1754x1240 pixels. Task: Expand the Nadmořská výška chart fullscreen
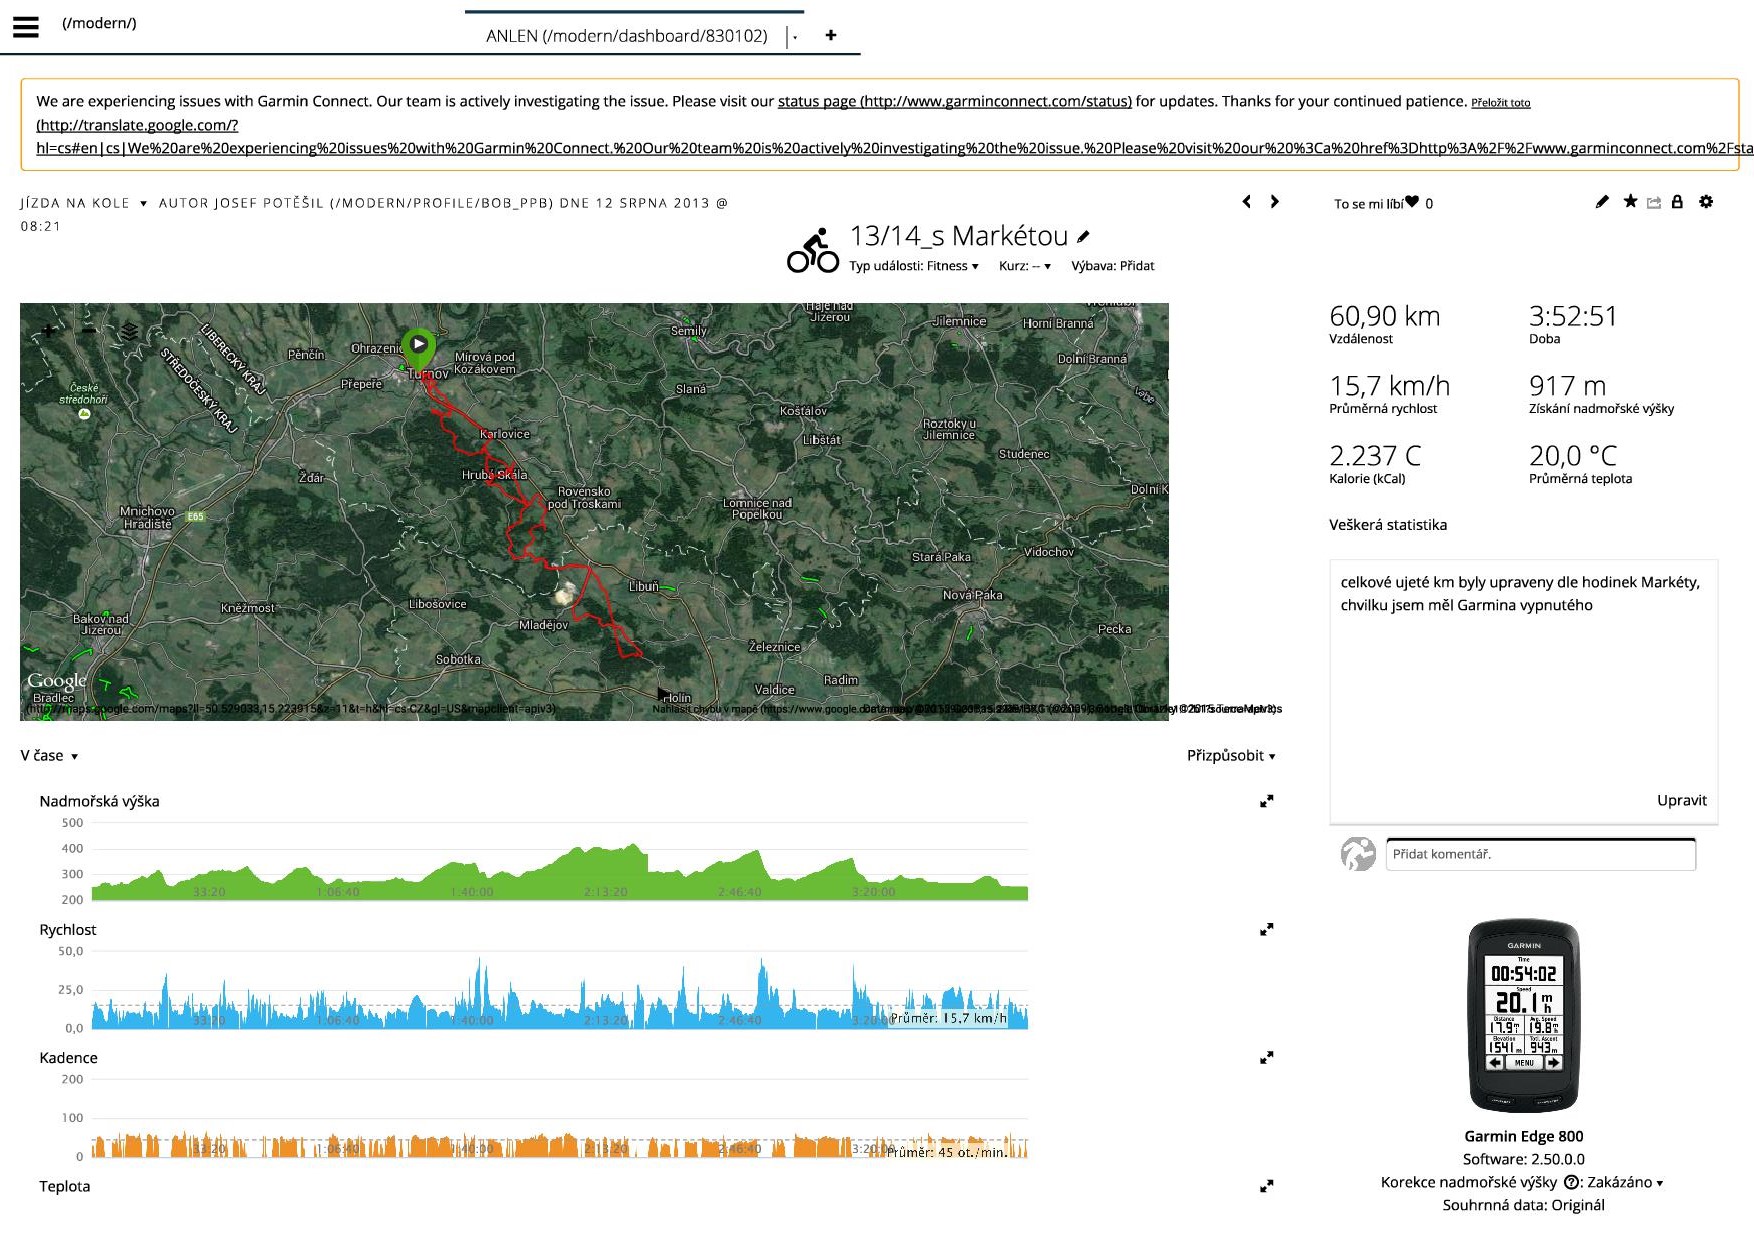click(1266, 801)
